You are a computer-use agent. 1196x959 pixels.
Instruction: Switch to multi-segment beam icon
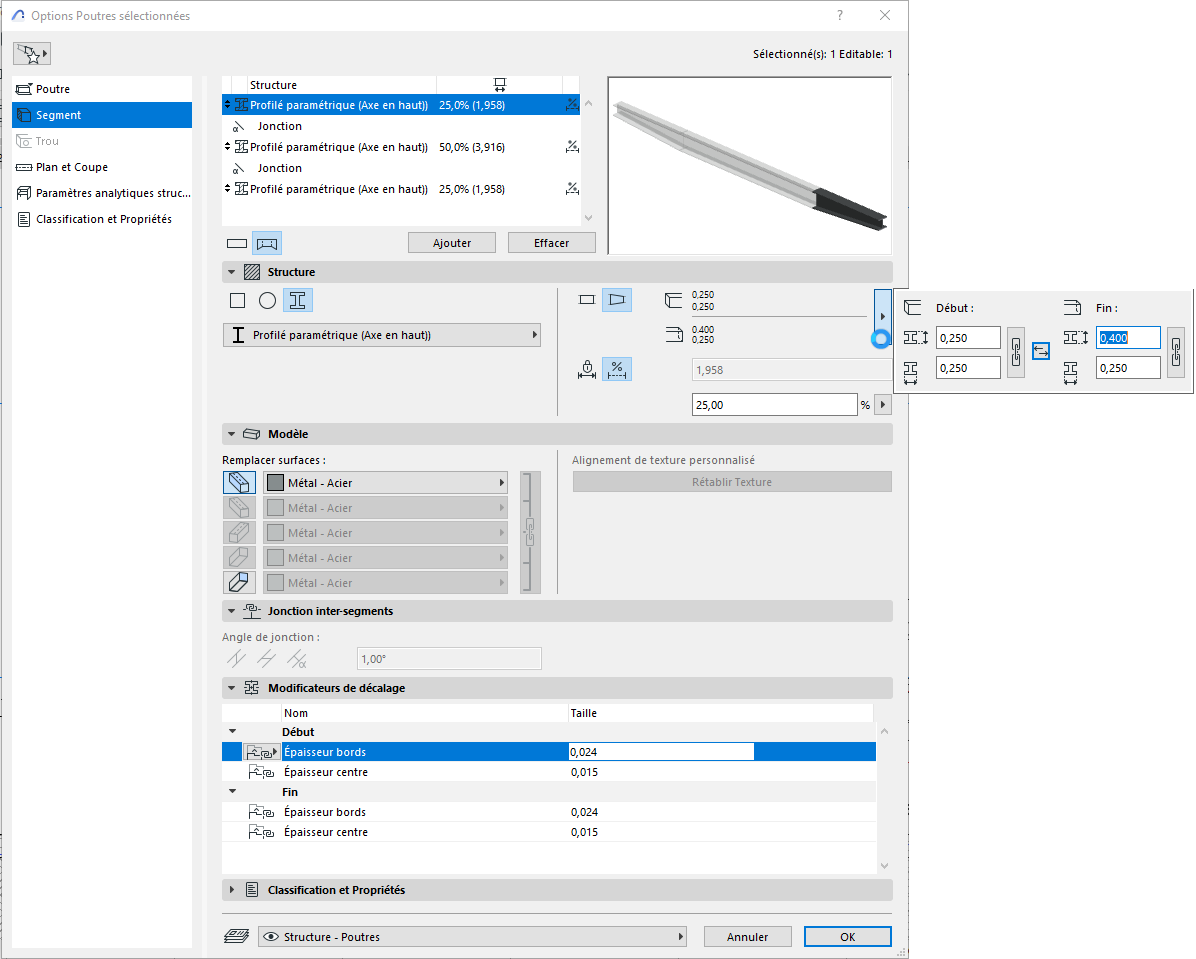(267, 243)
